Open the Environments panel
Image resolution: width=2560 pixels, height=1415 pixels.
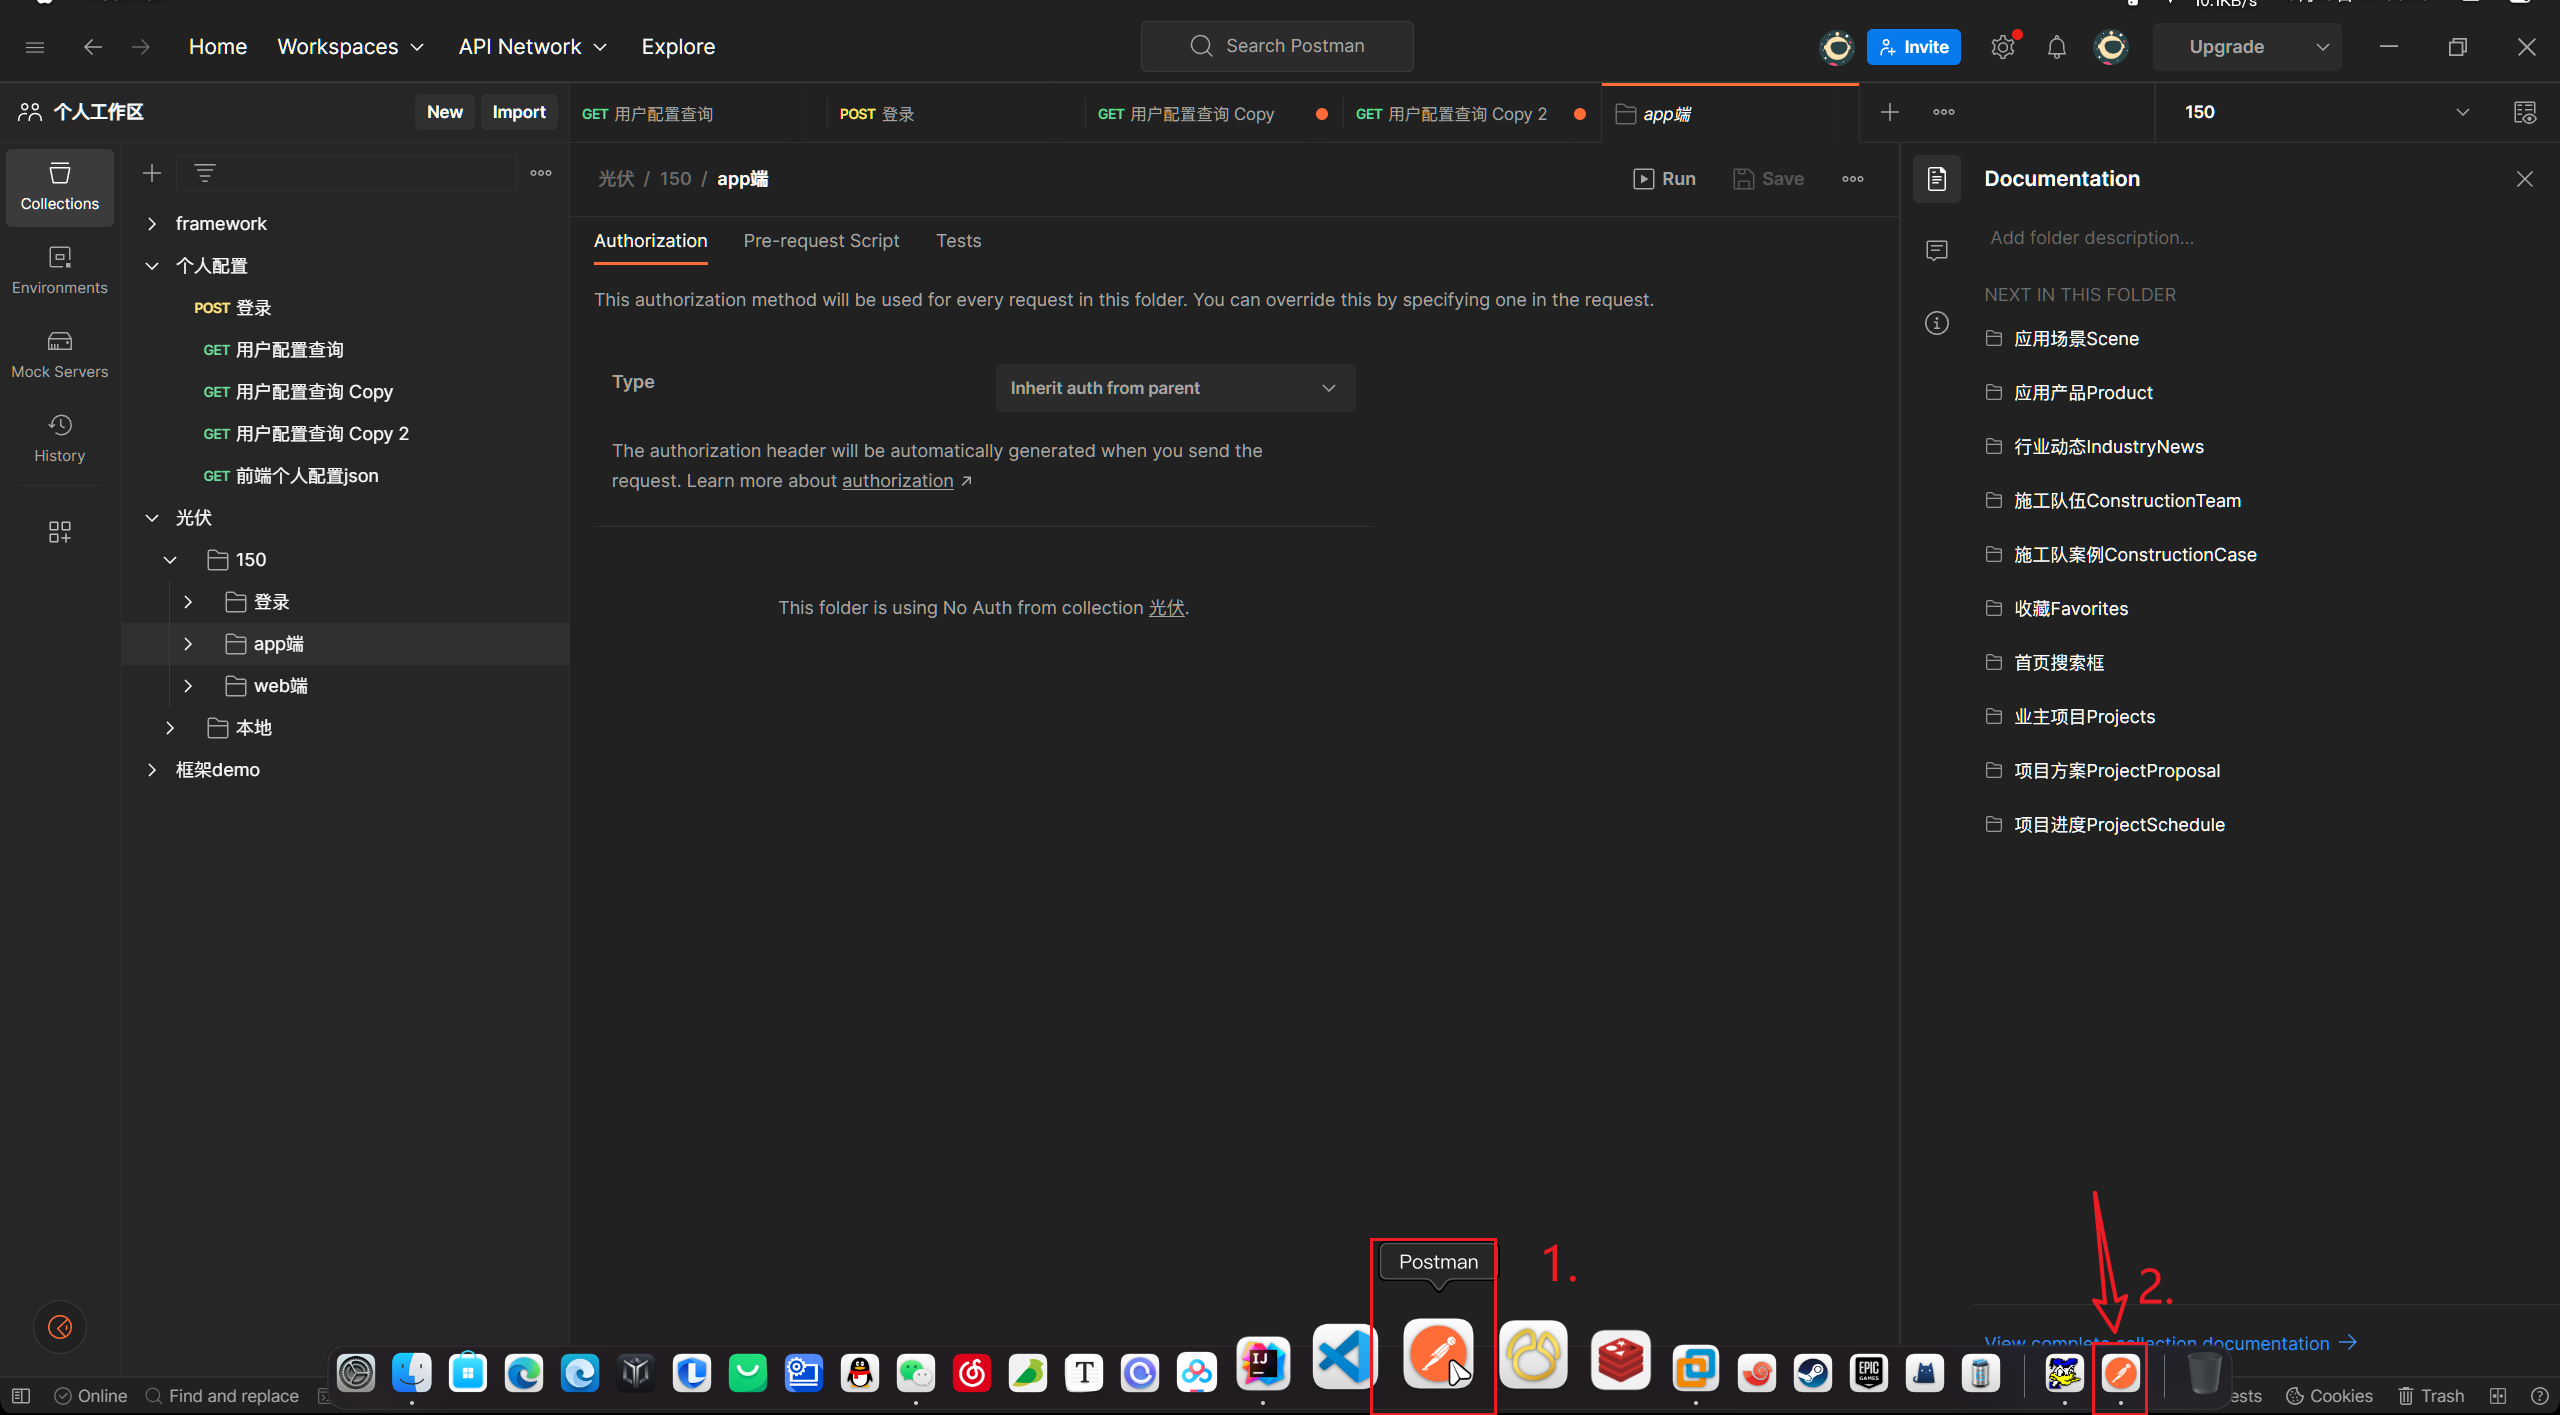59,268
